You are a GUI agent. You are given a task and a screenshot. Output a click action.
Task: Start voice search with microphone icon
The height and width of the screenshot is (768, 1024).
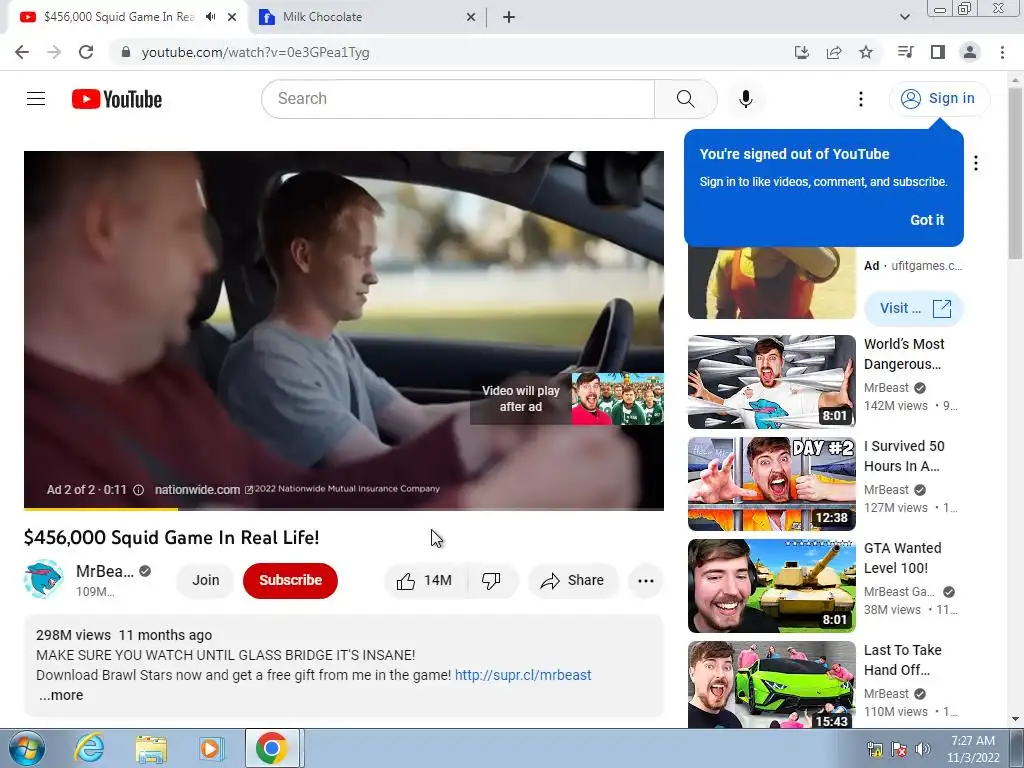point(745,99)
